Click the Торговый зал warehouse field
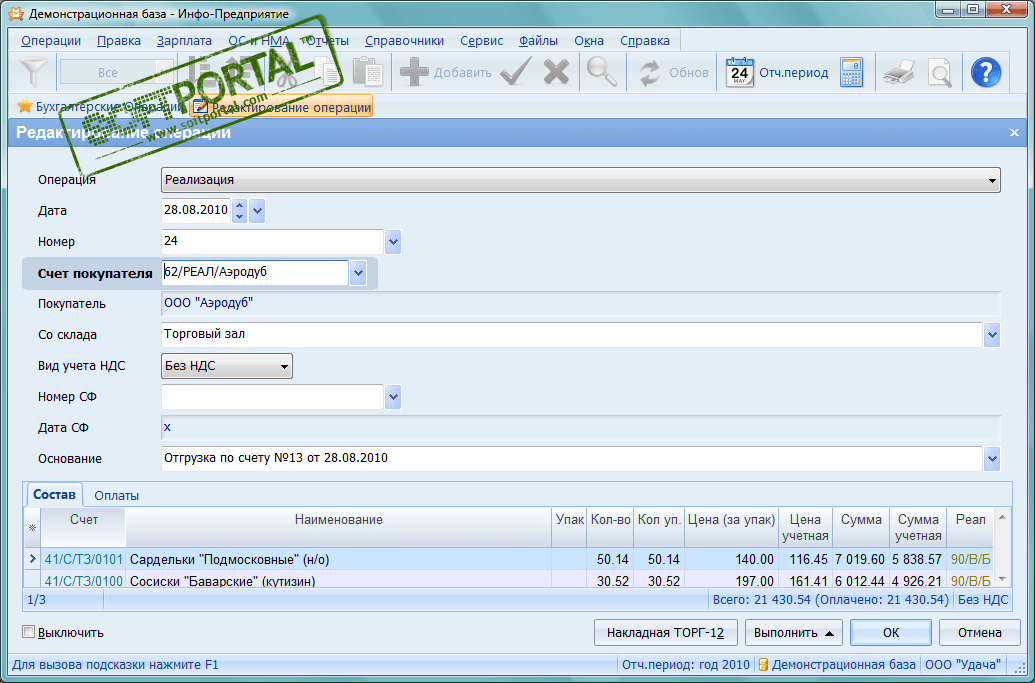Screen dimensions: 1035x683 click(x=572, y=335)
